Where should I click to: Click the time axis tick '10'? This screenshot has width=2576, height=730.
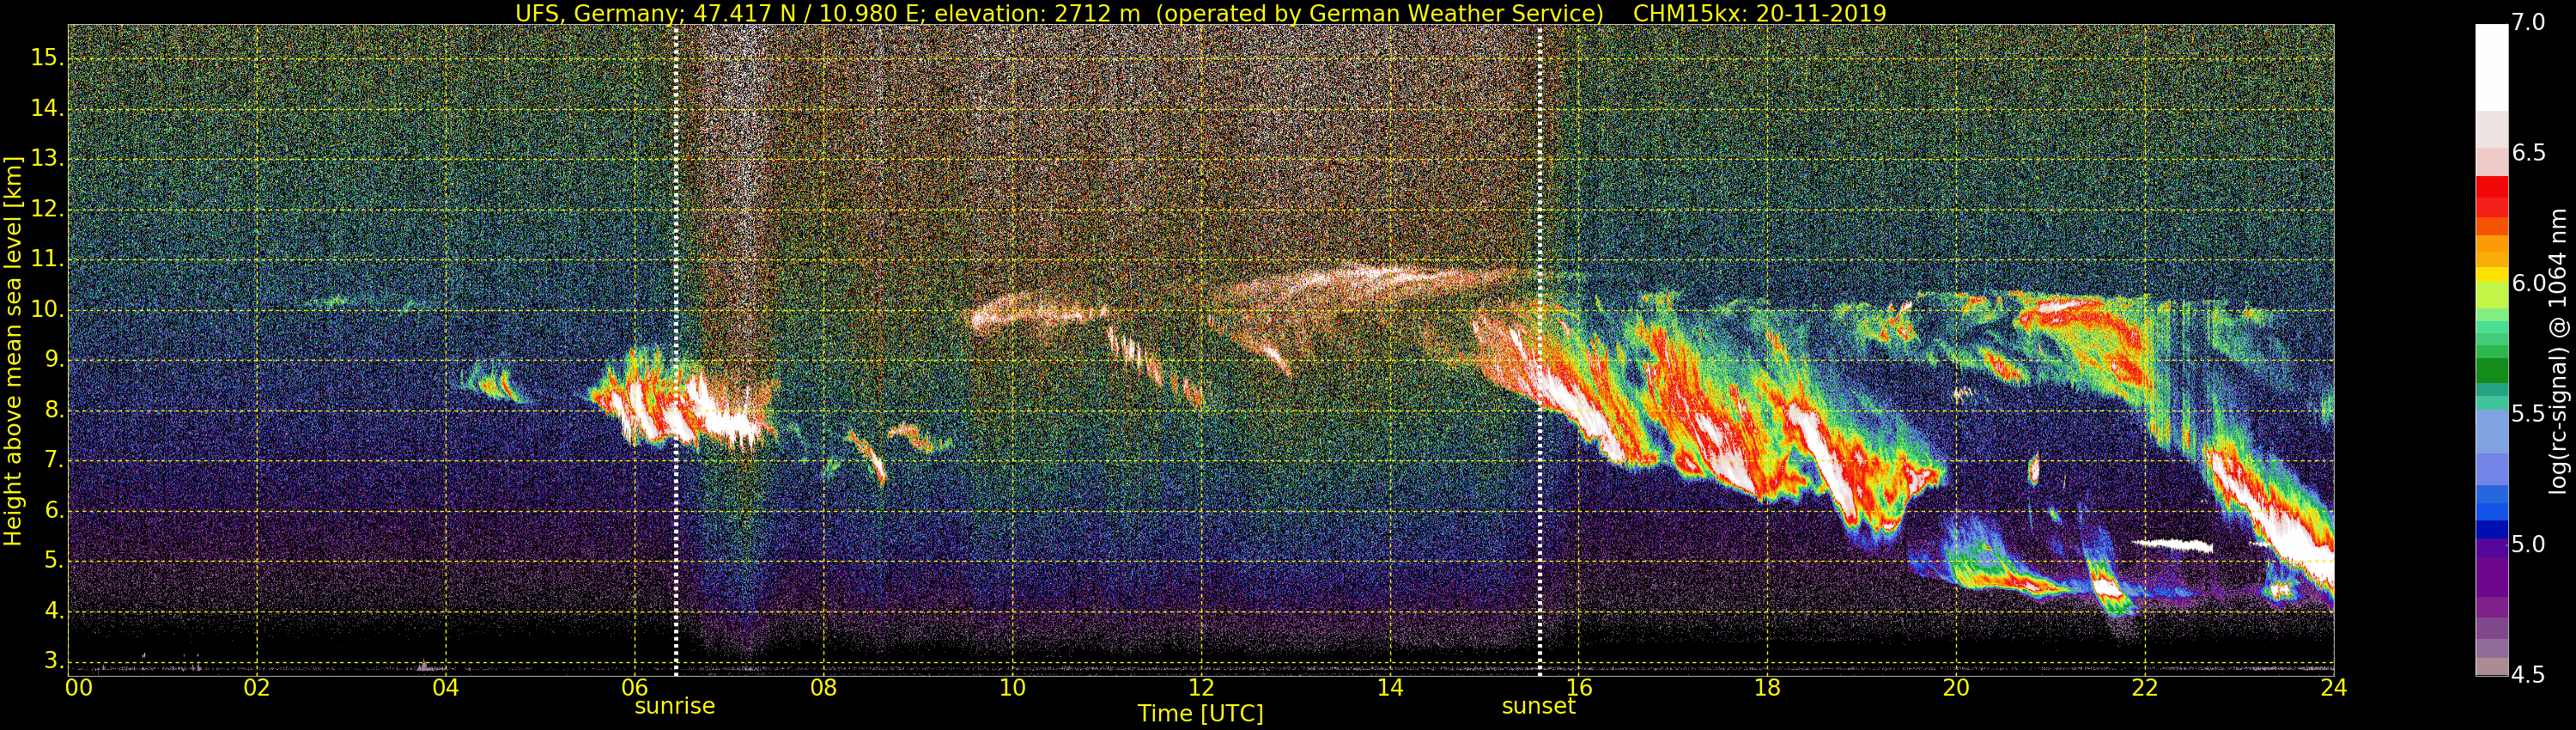1012,688
